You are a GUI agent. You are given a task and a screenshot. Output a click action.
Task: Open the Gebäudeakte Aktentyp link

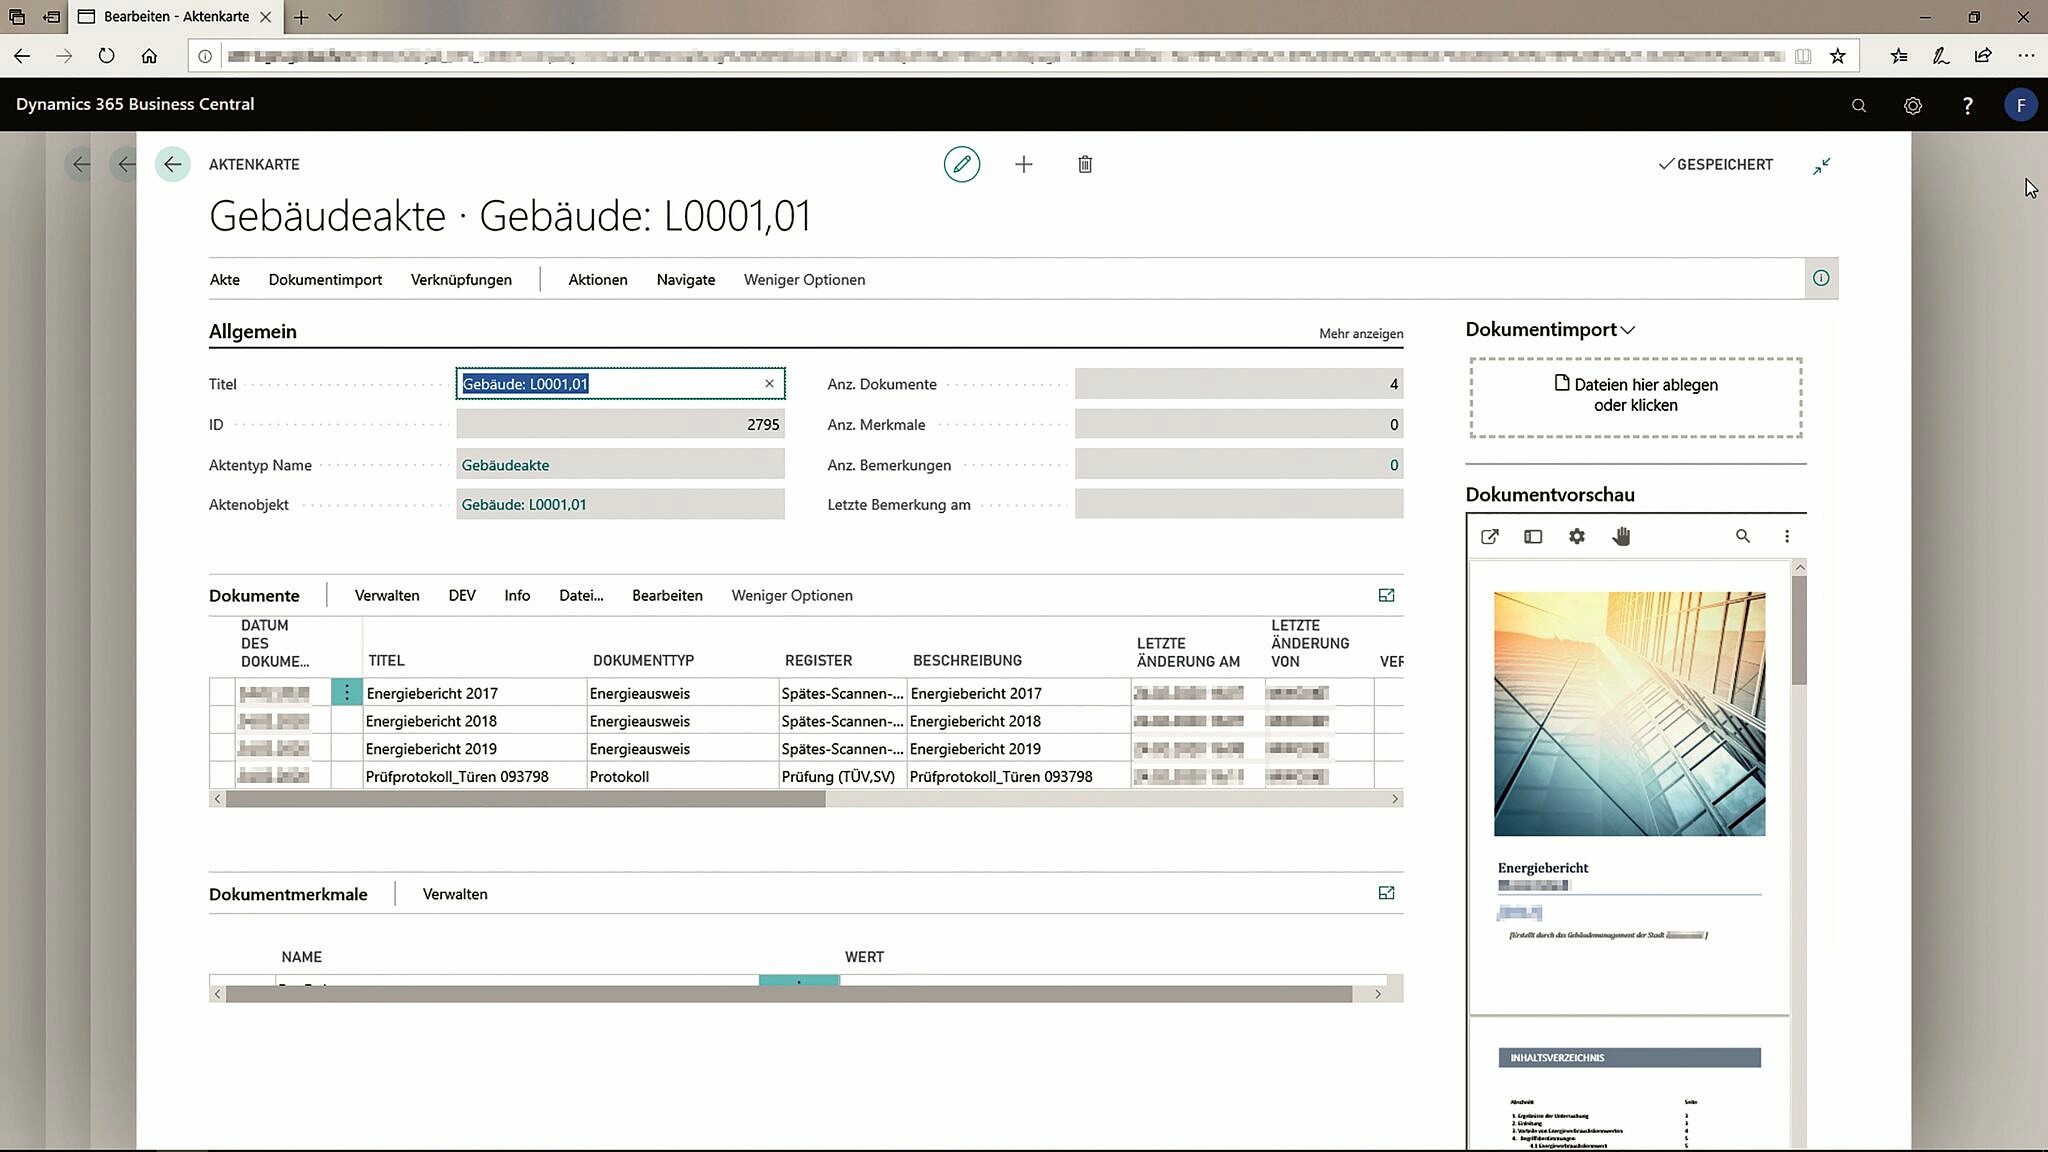[505, 465]
